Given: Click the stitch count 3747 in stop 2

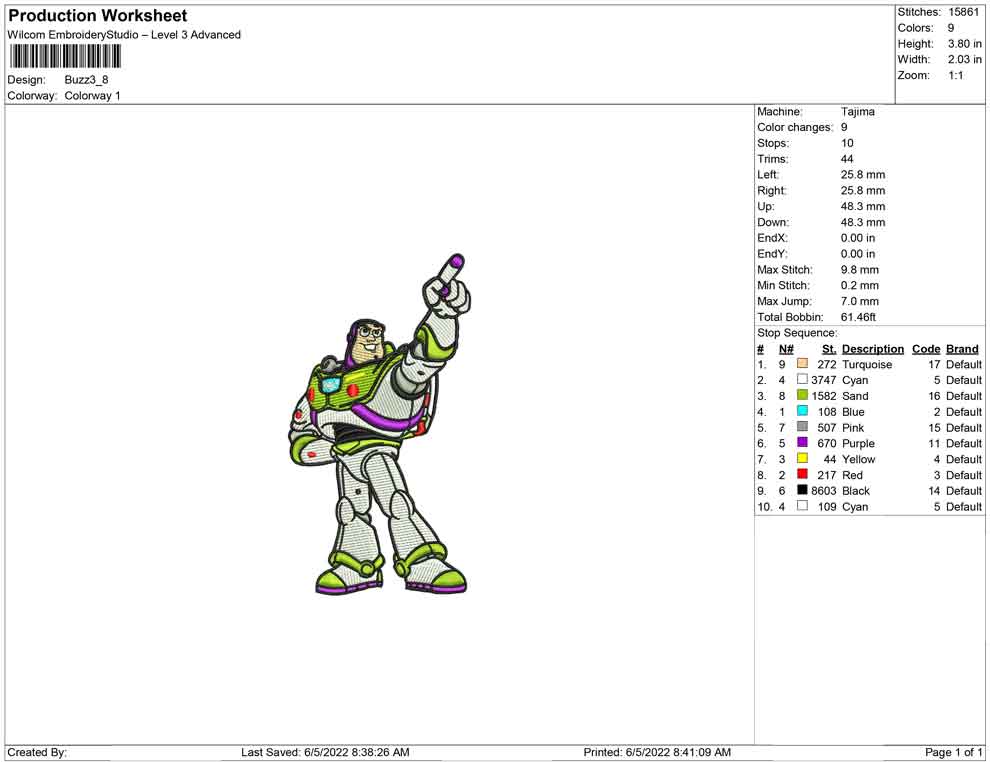Looking at the screenshot, I should coord(824,381).
